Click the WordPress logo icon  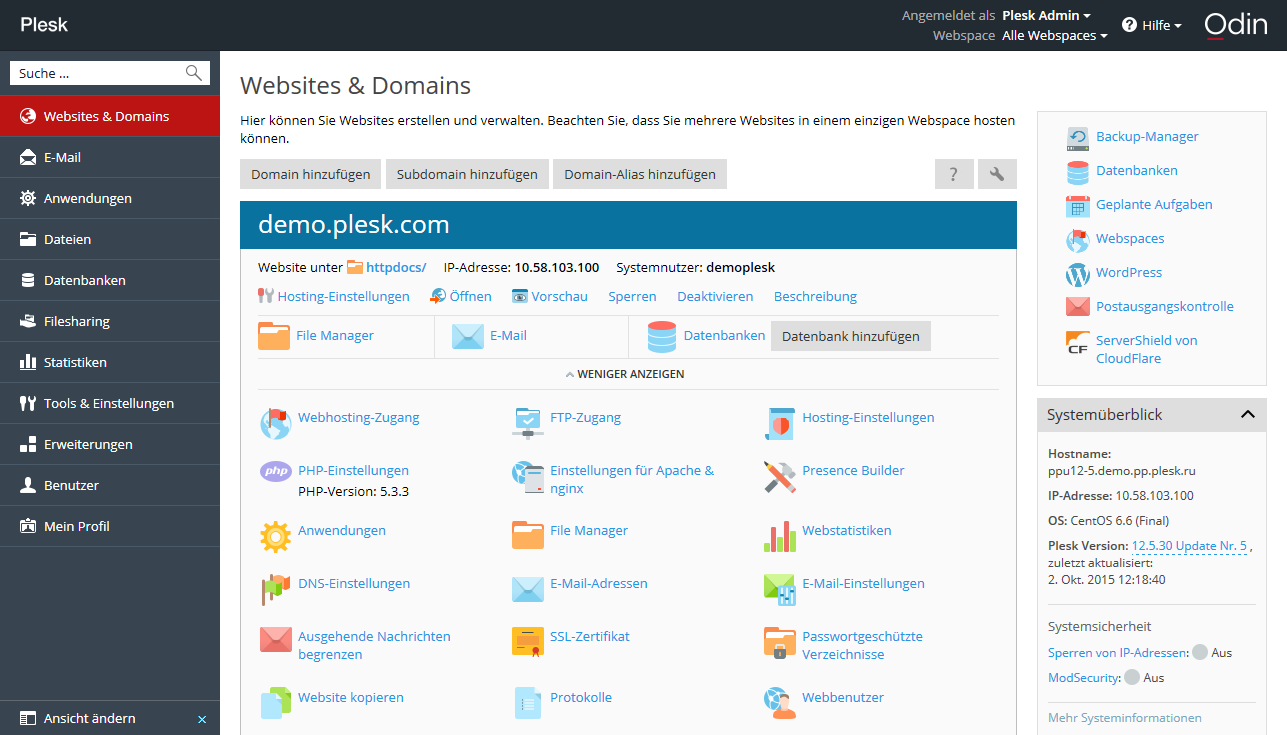(x=1077, y=274)
